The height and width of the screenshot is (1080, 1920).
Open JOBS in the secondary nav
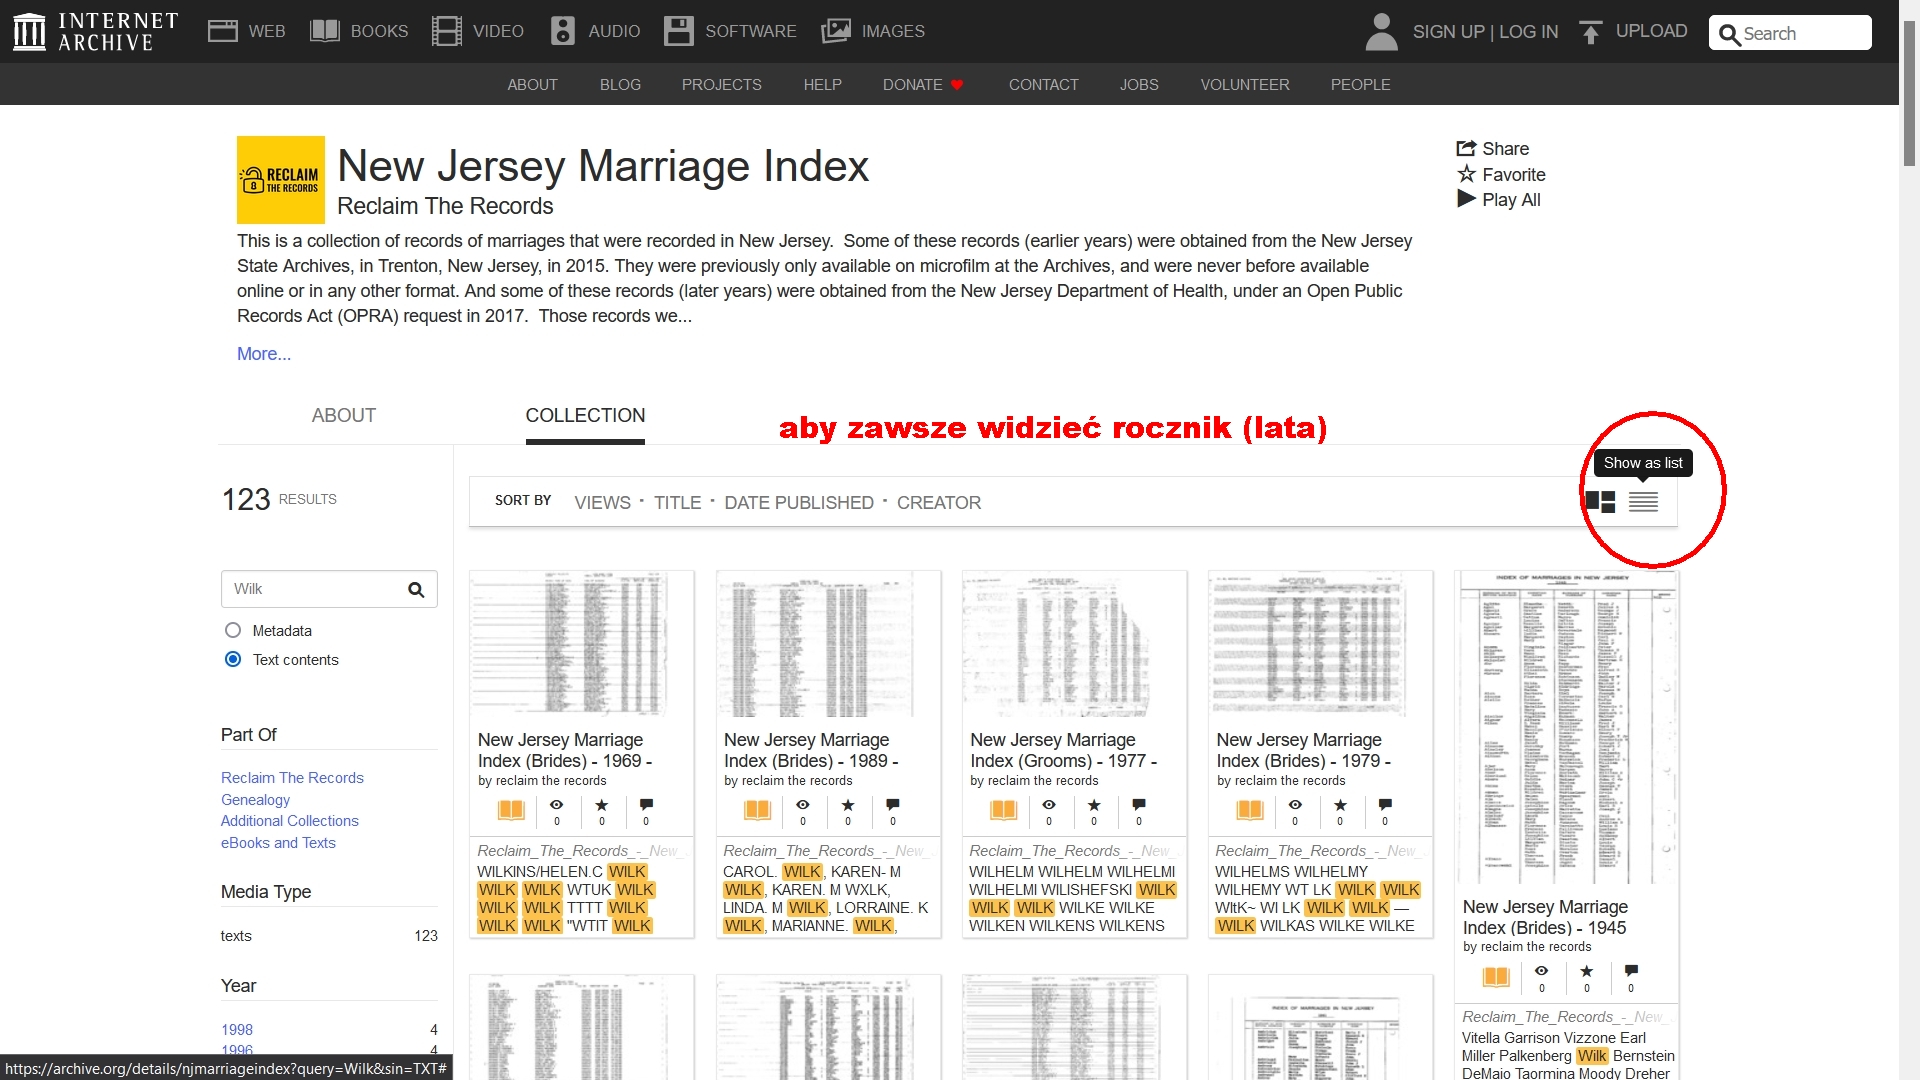(1139, 85)
